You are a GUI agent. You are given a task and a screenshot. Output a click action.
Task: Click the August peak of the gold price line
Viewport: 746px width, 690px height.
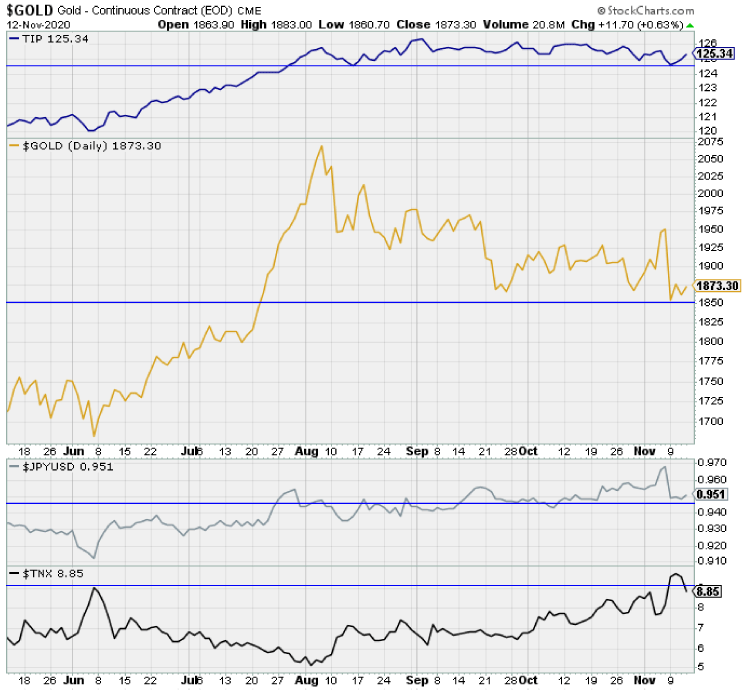[x=322, y=147]
